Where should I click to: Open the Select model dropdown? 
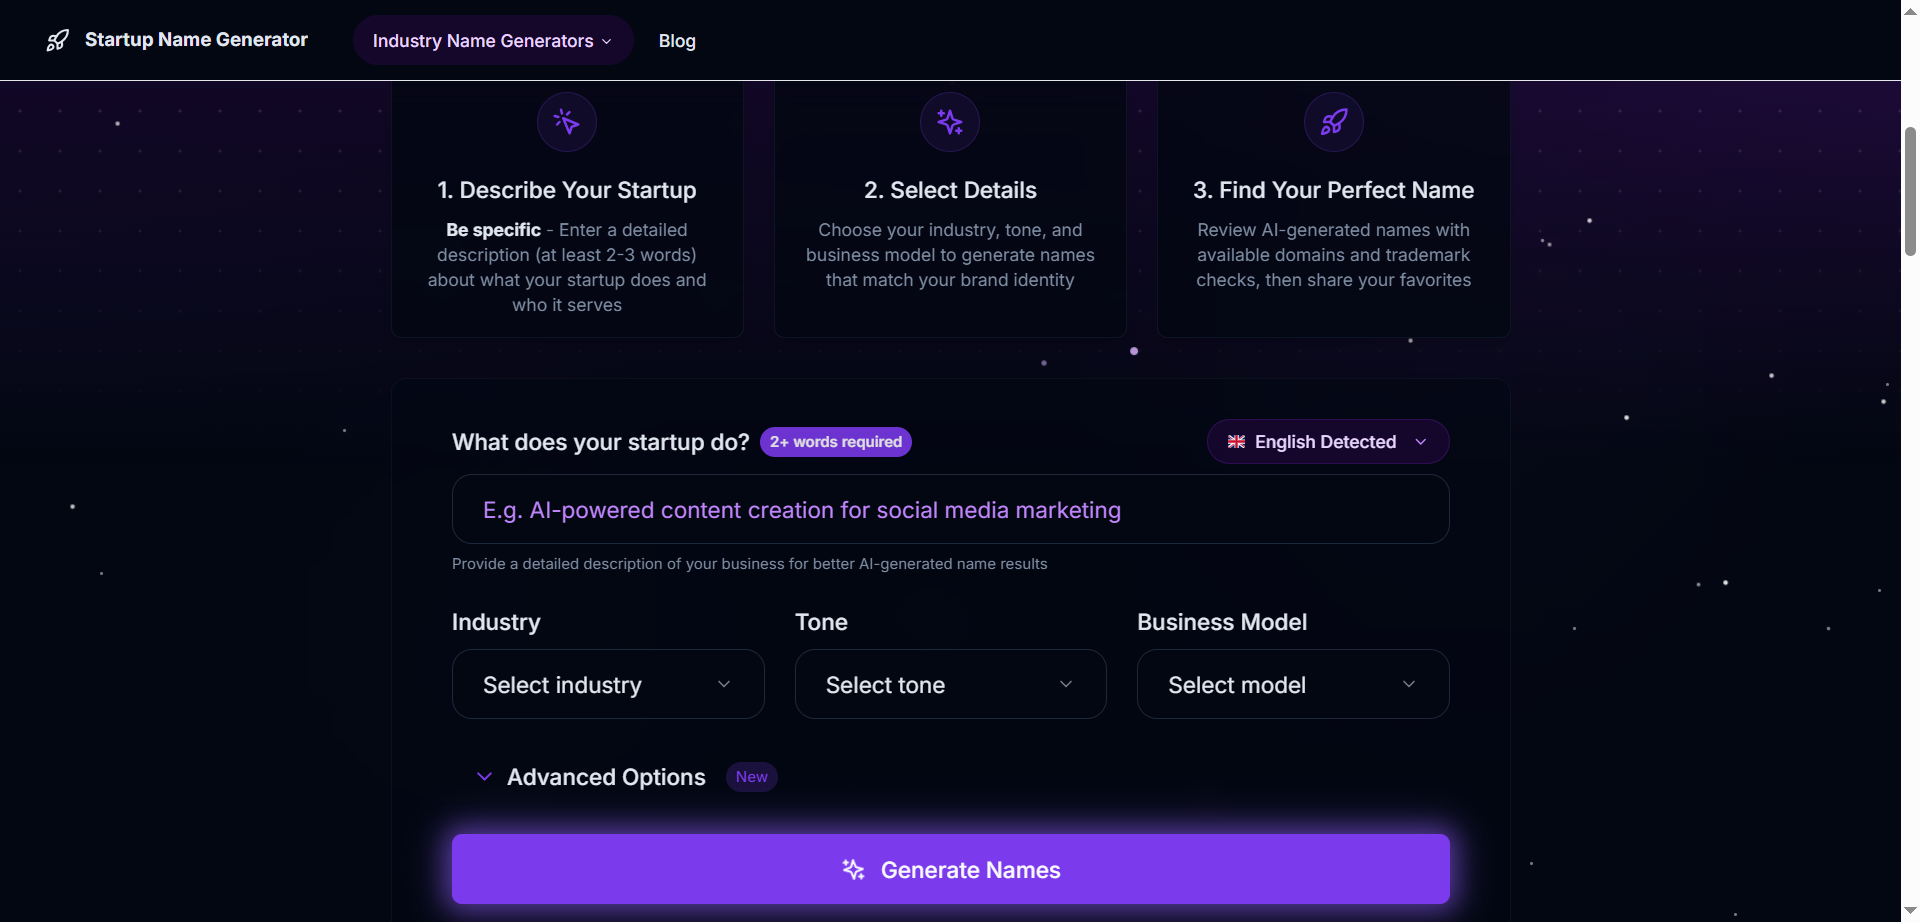click(1291, 684)
